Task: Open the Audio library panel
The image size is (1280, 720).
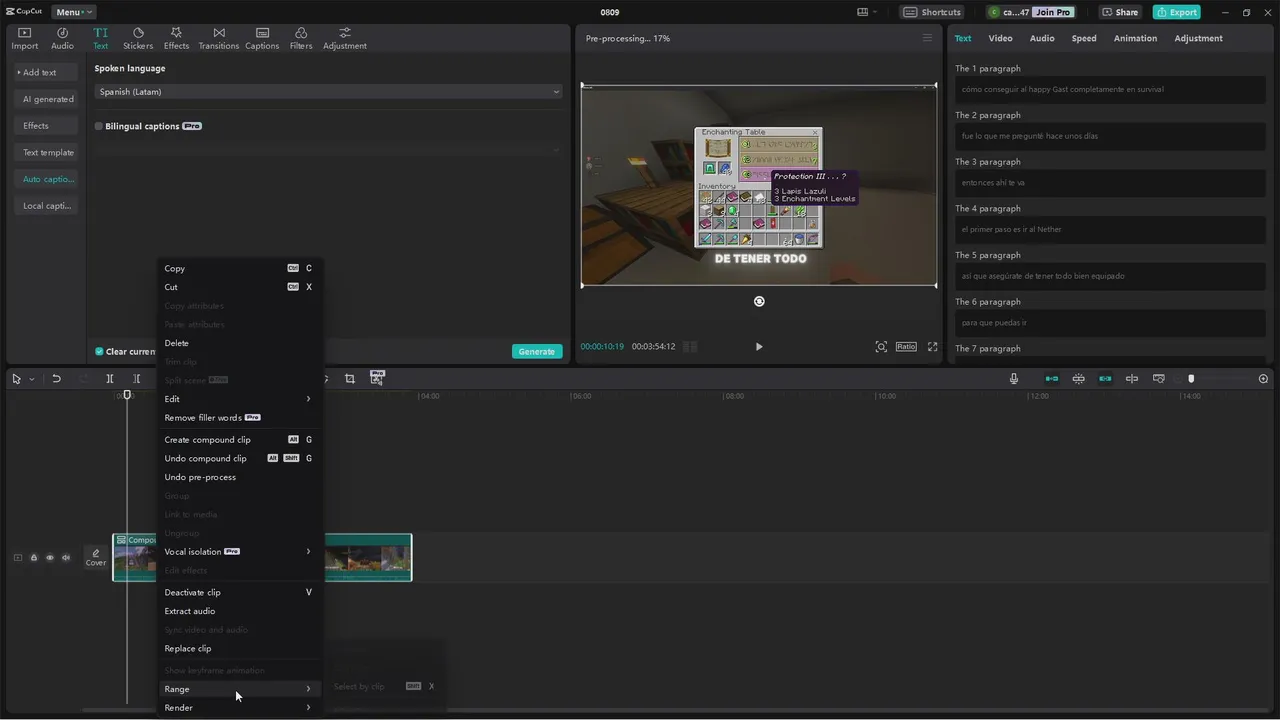Action: pos(62,38)
